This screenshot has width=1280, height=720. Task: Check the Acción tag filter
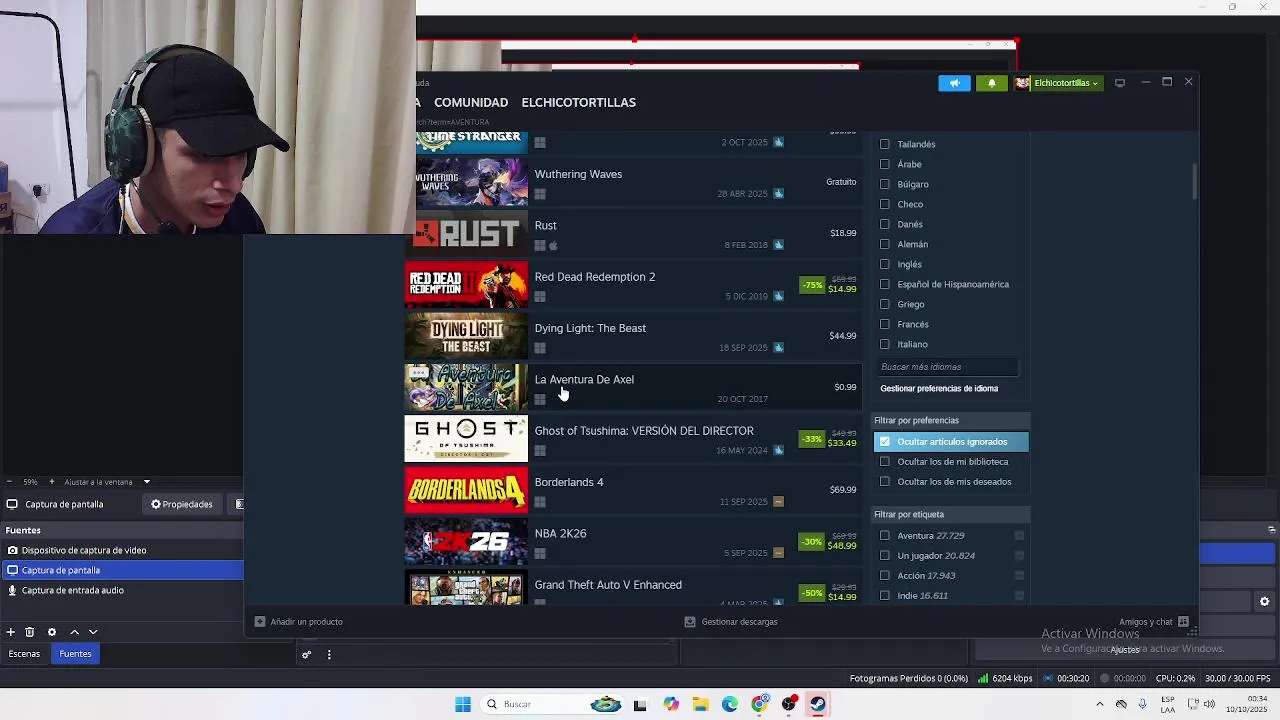(884, 575)
